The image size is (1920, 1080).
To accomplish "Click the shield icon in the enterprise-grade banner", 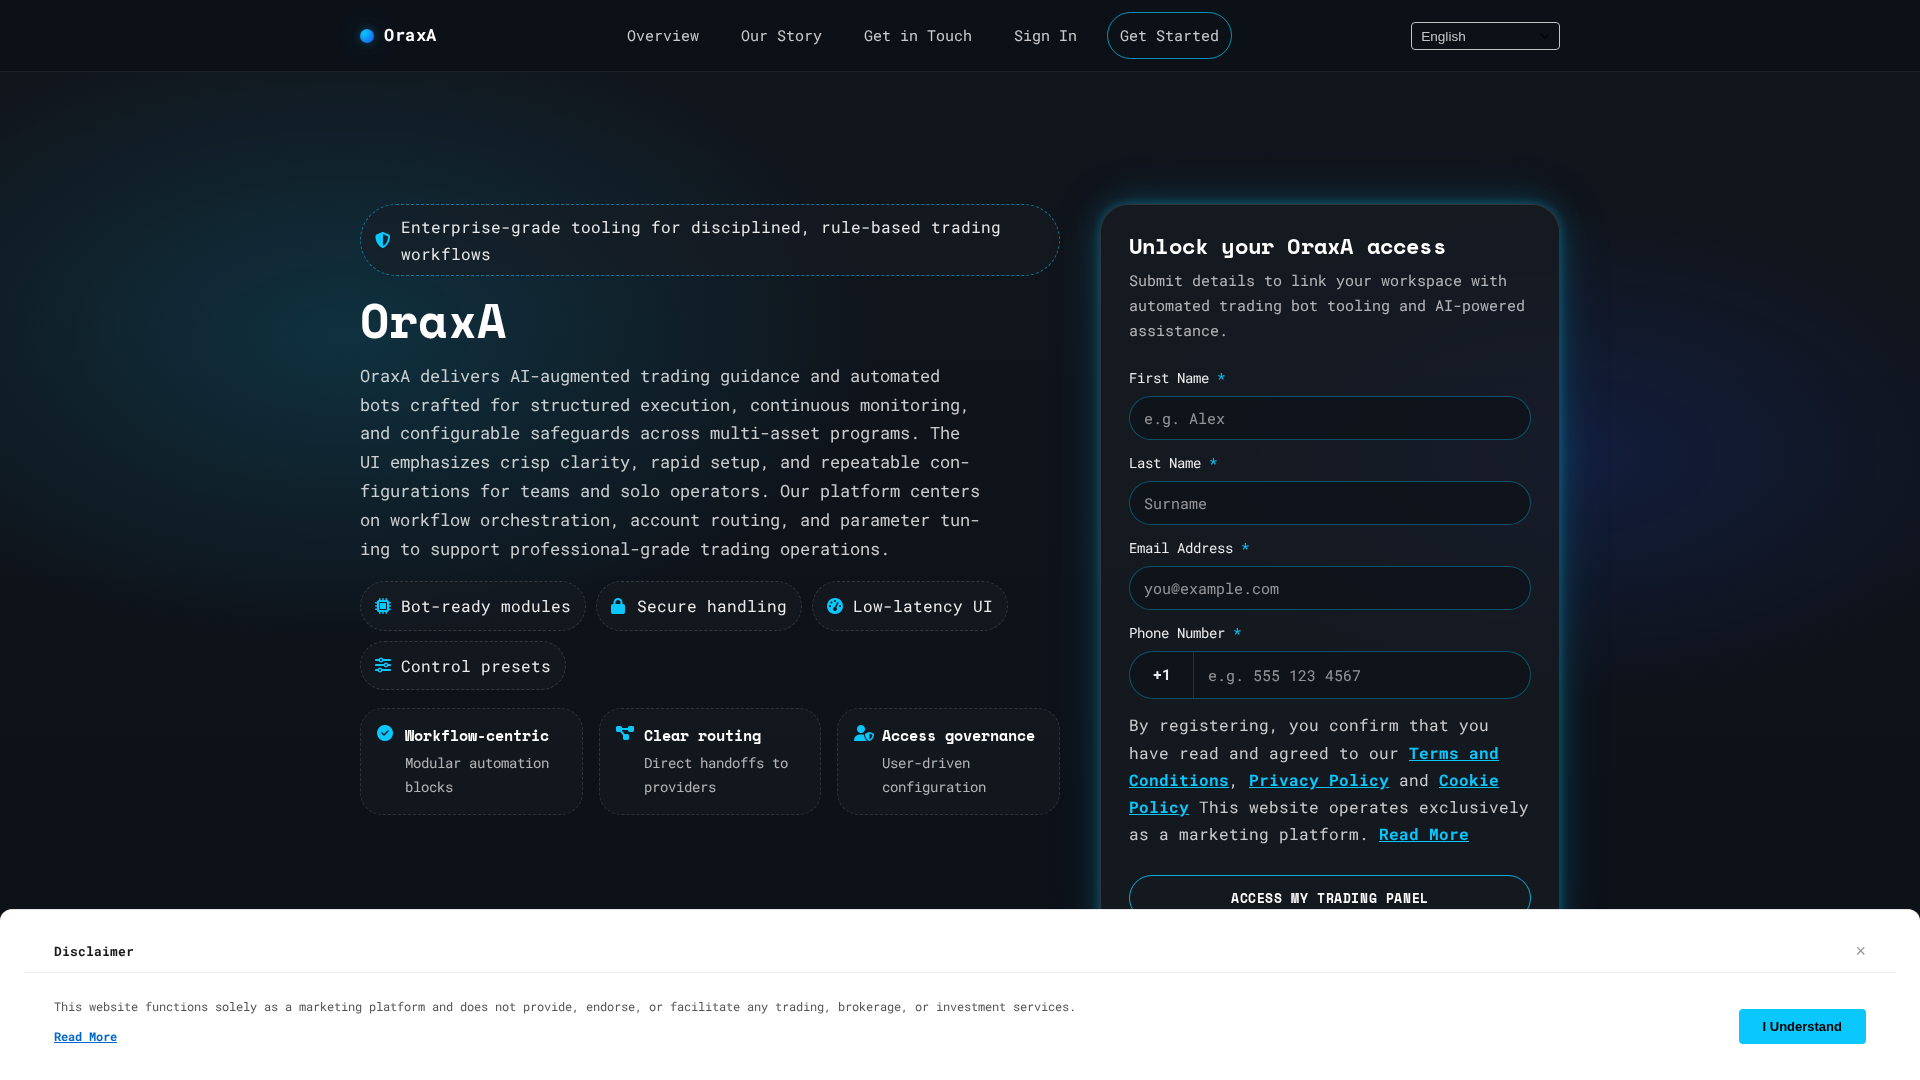I will (x=383, y=240).
